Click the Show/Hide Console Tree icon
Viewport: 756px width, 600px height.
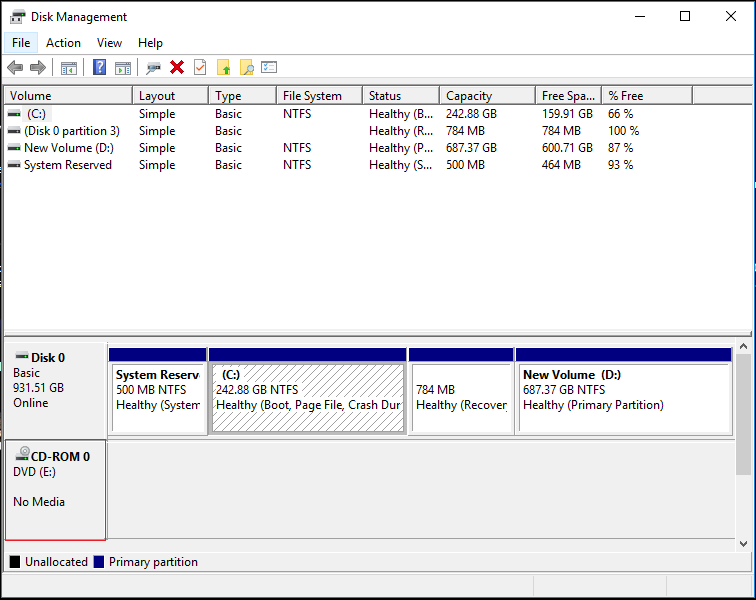[69, 68]
